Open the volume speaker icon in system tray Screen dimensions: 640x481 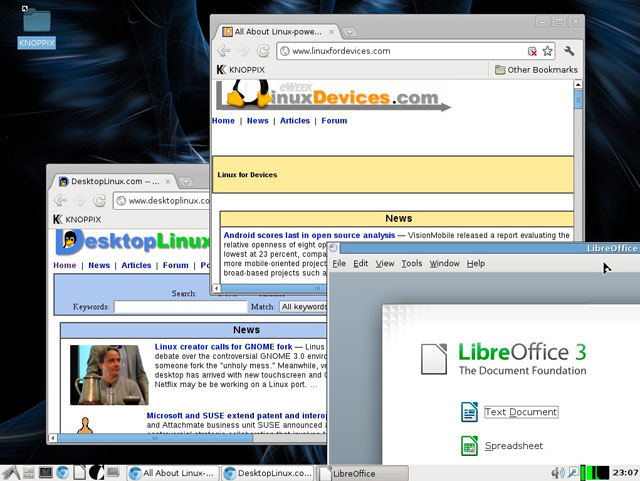pos(558,473)
